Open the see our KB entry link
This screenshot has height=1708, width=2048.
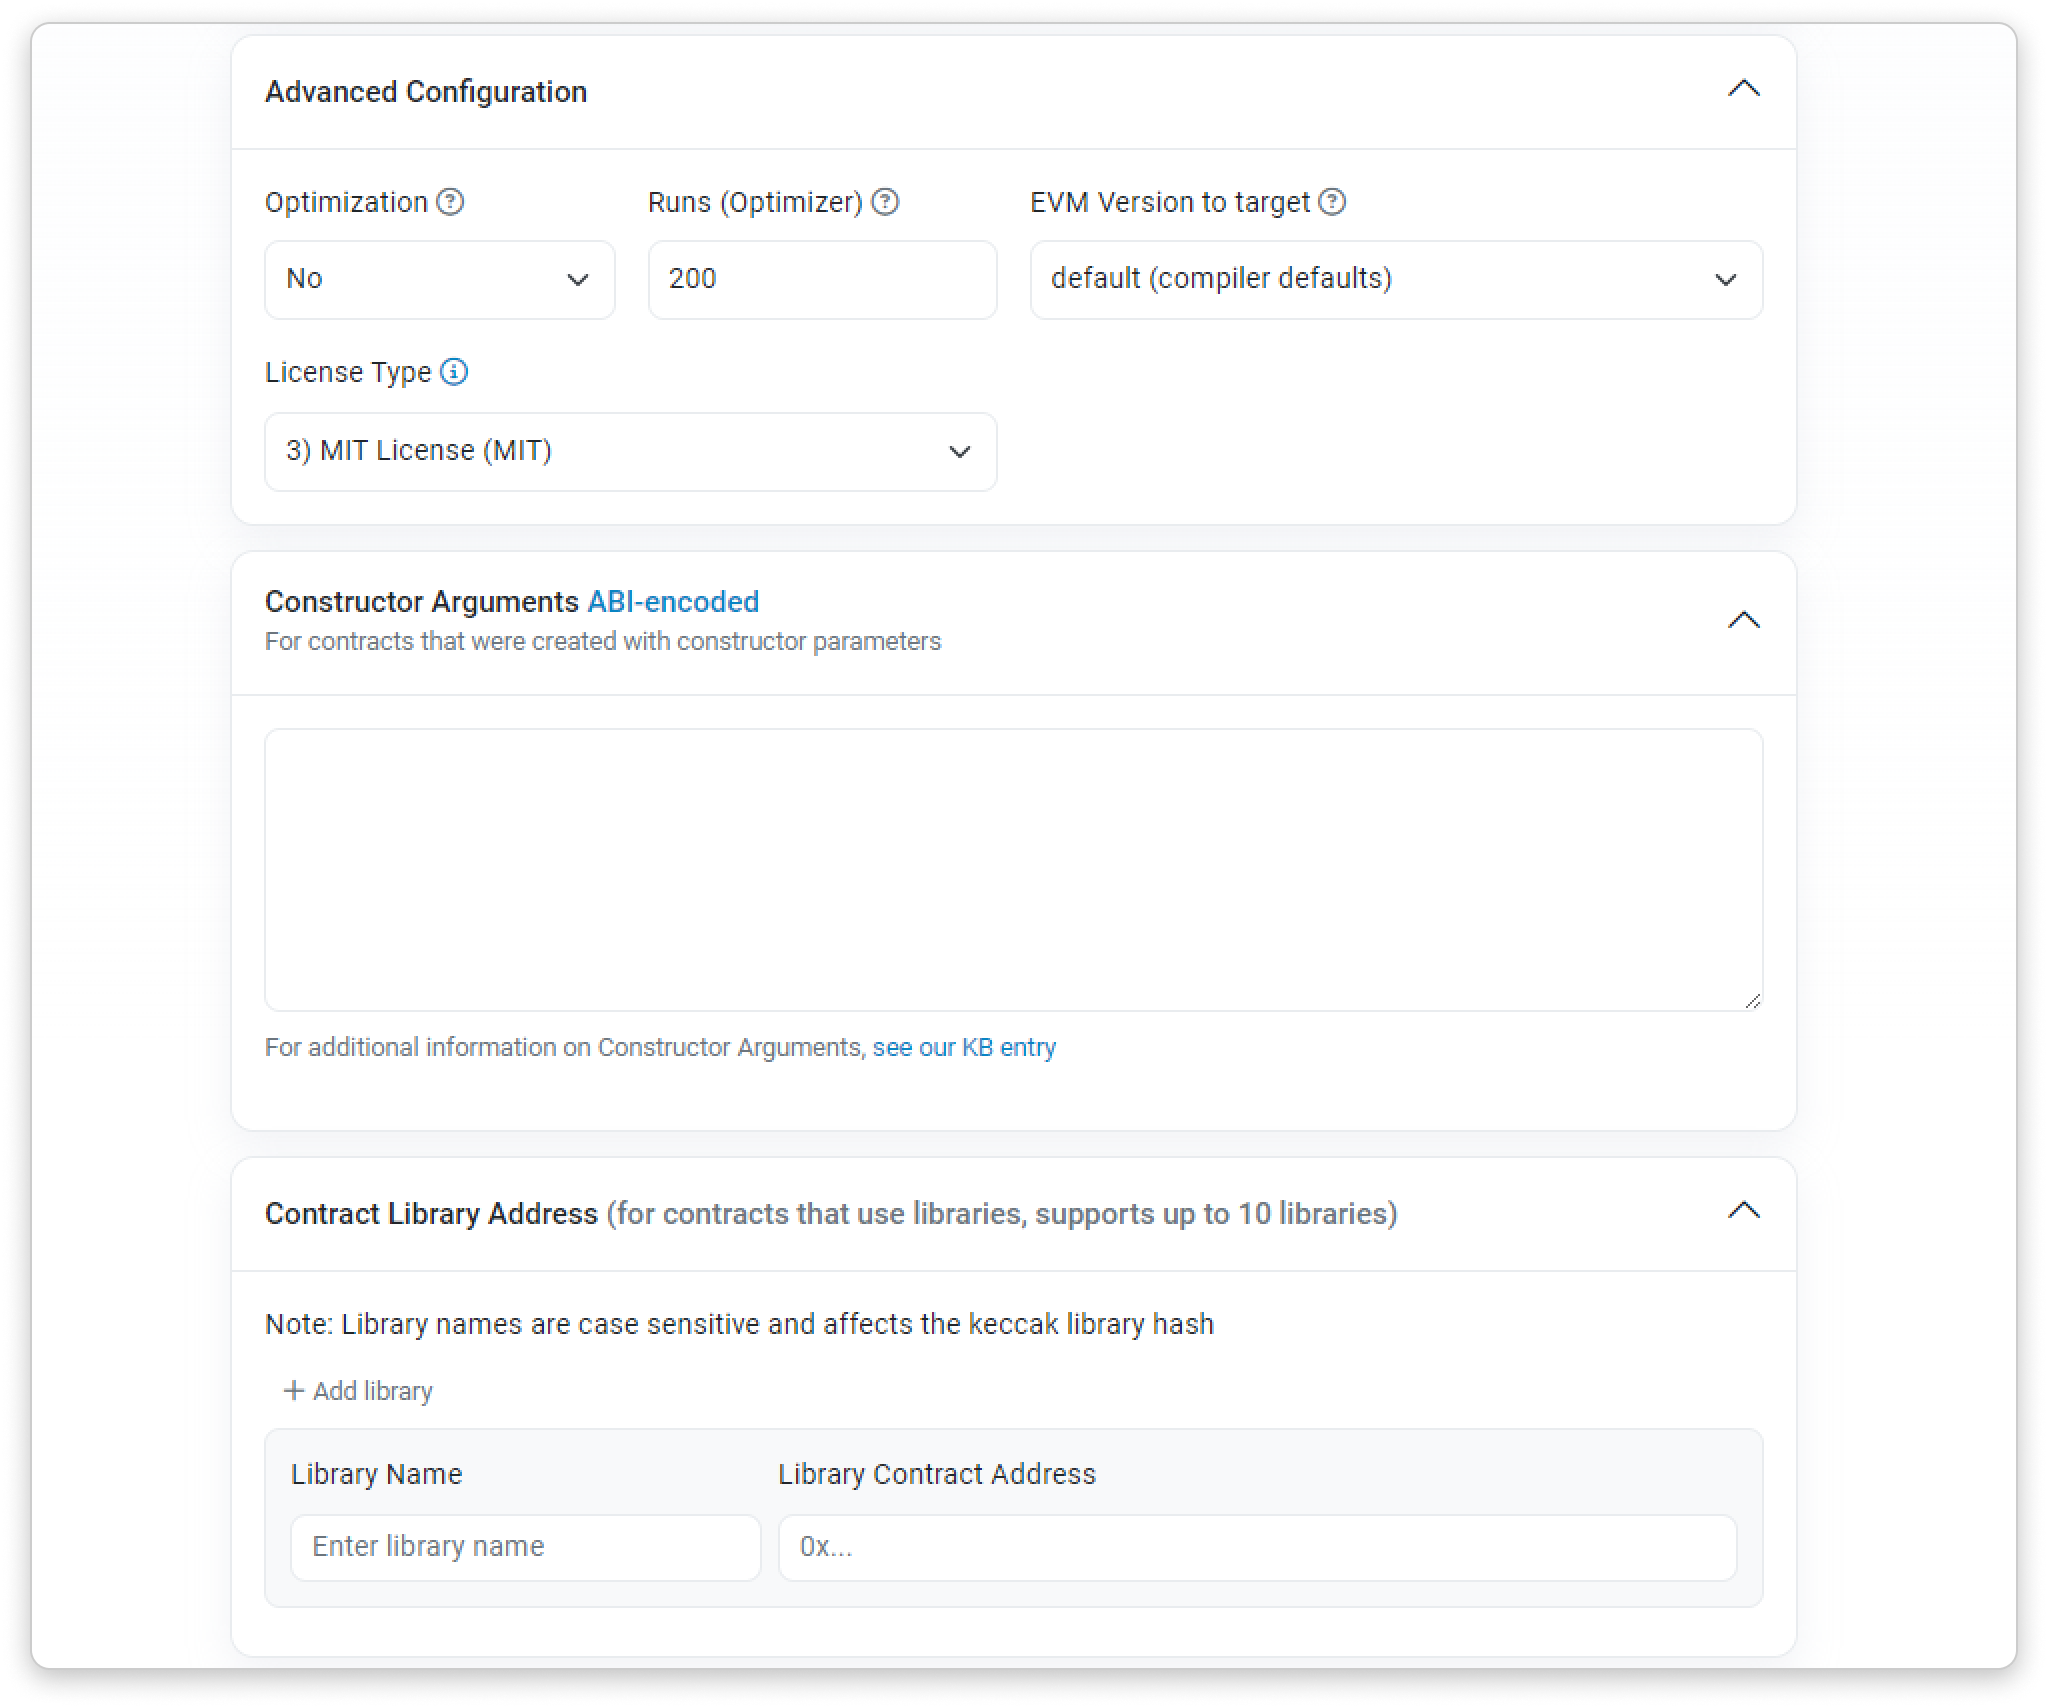click(963, 1047)
